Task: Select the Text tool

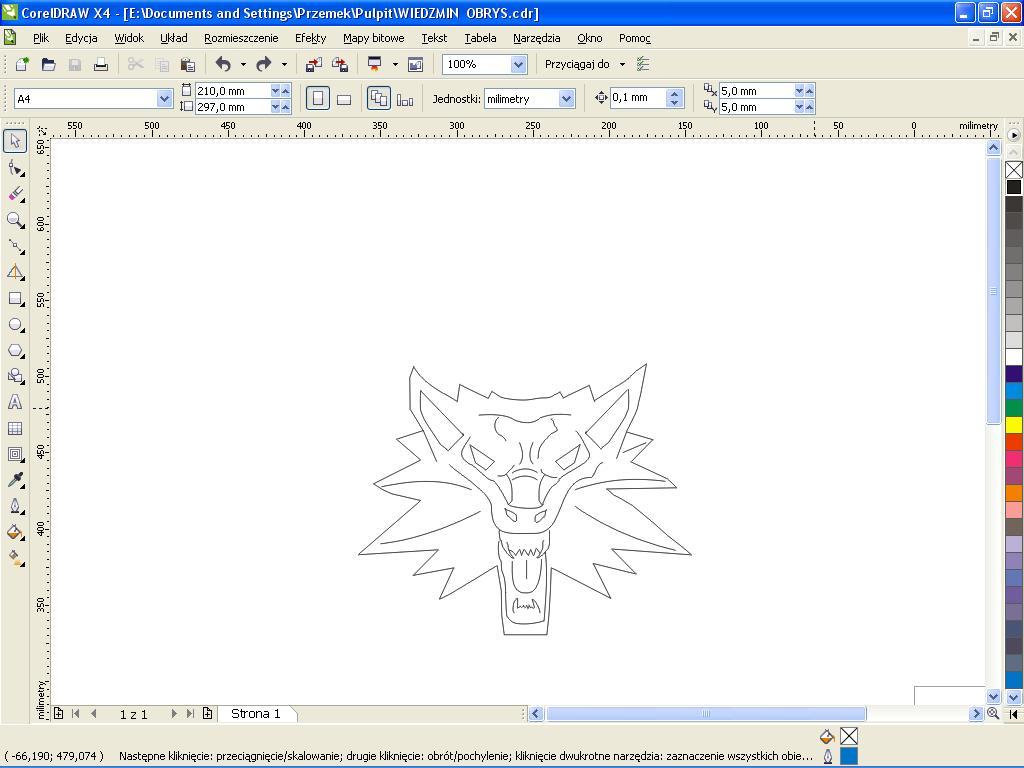Action: pos(15,402)
